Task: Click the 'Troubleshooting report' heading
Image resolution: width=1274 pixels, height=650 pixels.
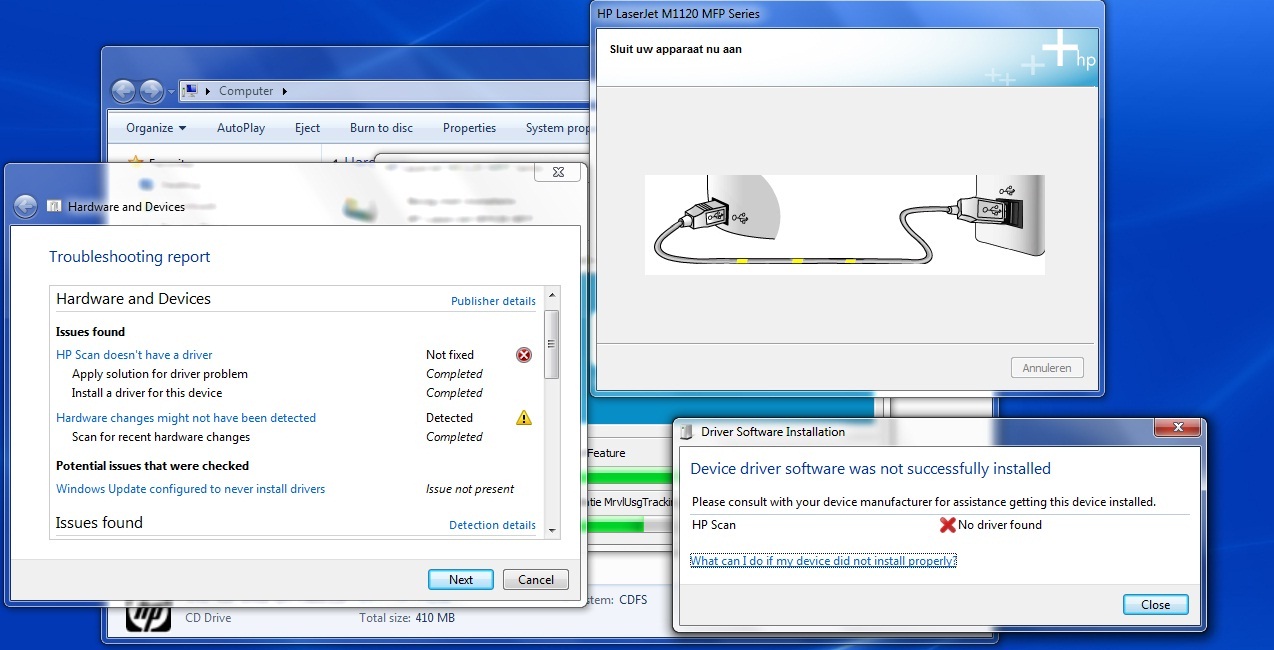Action: 130,257
